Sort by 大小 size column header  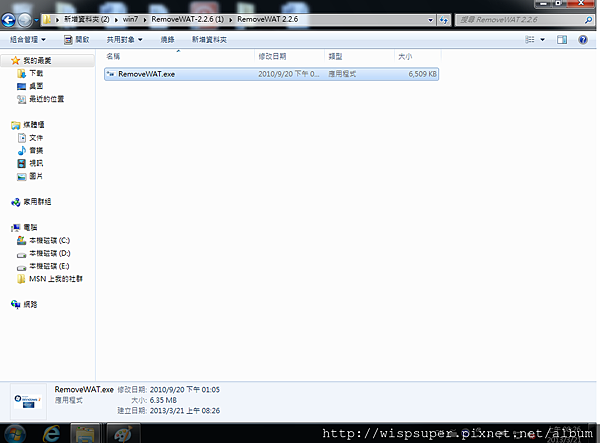click(417, 56)
